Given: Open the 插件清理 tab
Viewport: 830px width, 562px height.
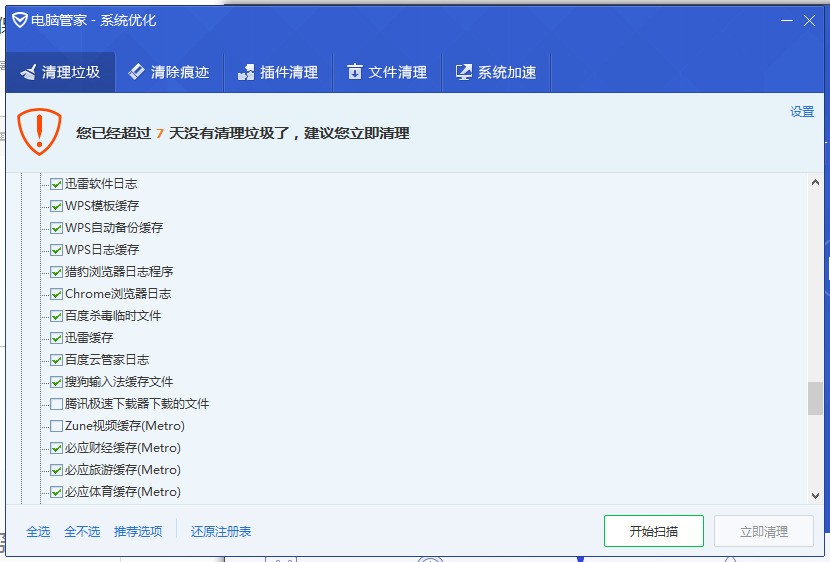Looking at the screenshot, I should (278, 72).
